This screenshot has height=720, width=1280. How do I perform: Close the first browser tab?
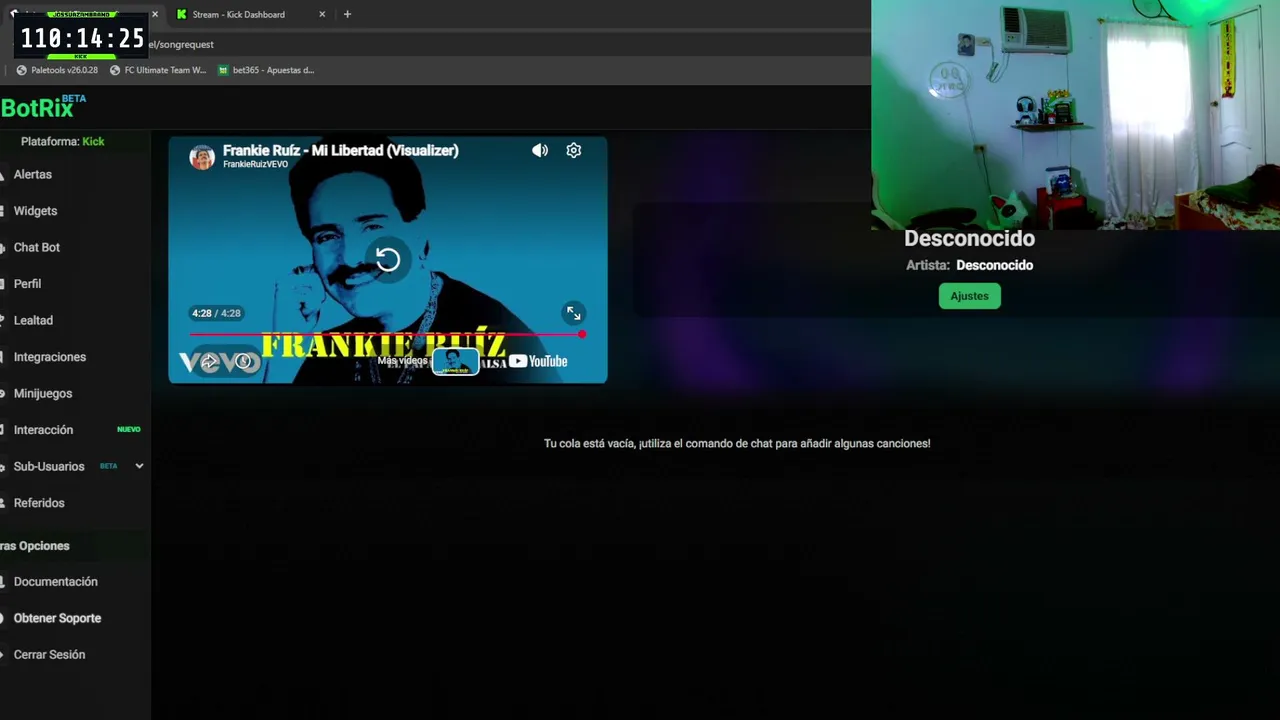click(x=155, y=14)
